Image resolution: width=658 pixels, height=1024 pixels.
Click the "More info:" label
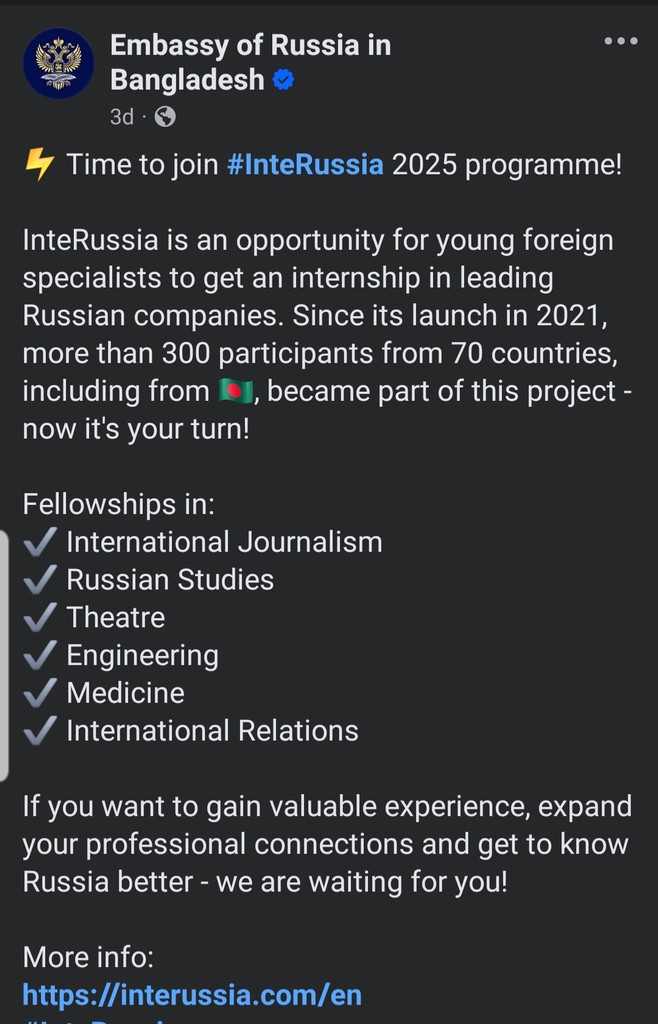[x=88, y=957]
